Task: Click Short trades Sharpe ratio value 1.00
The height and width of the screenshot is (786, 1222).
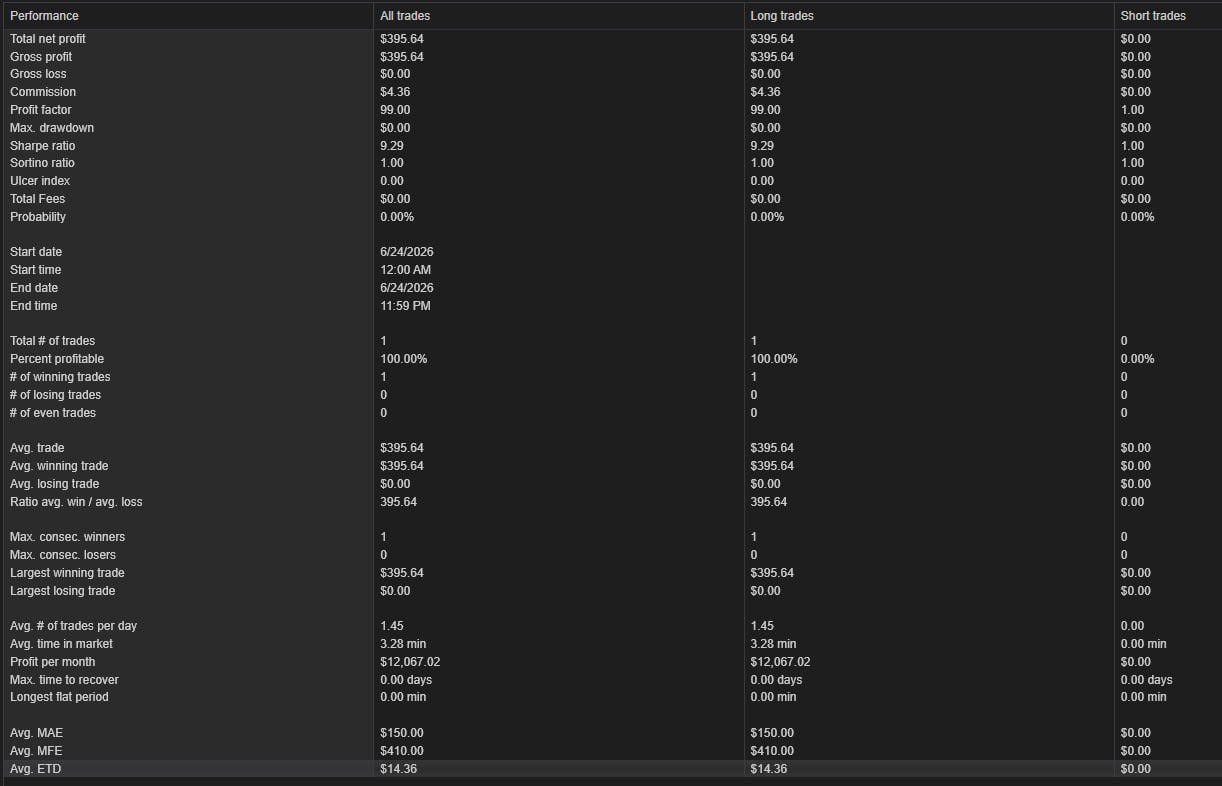Action: [x=1132, y=146]
